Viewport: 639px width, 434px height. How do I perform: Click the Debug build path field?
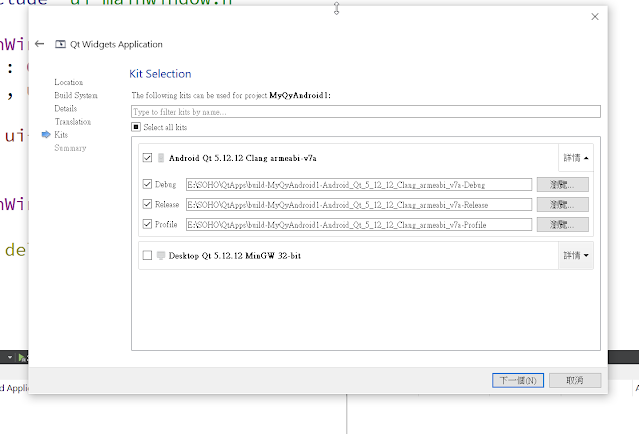[359, 185]
